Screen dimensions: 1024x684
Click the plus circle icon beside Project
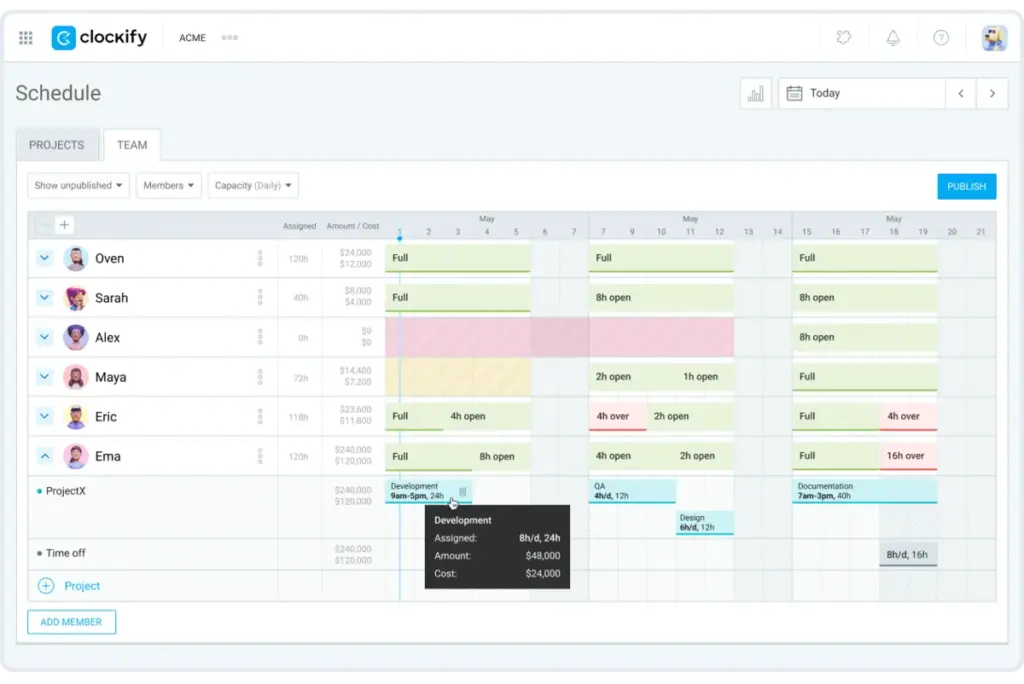coord(46,586)
